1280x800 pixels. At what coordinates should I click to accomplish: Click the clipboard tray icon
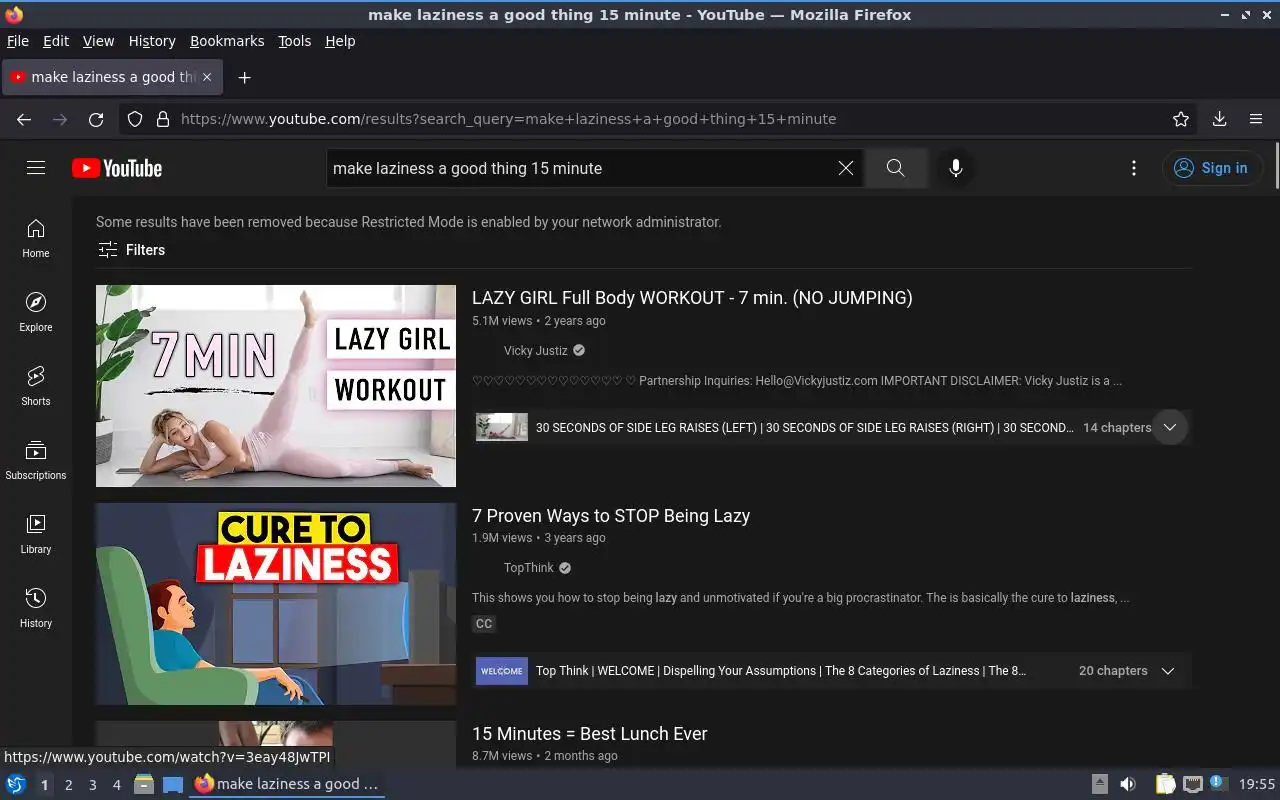[x=1165, y=784]
